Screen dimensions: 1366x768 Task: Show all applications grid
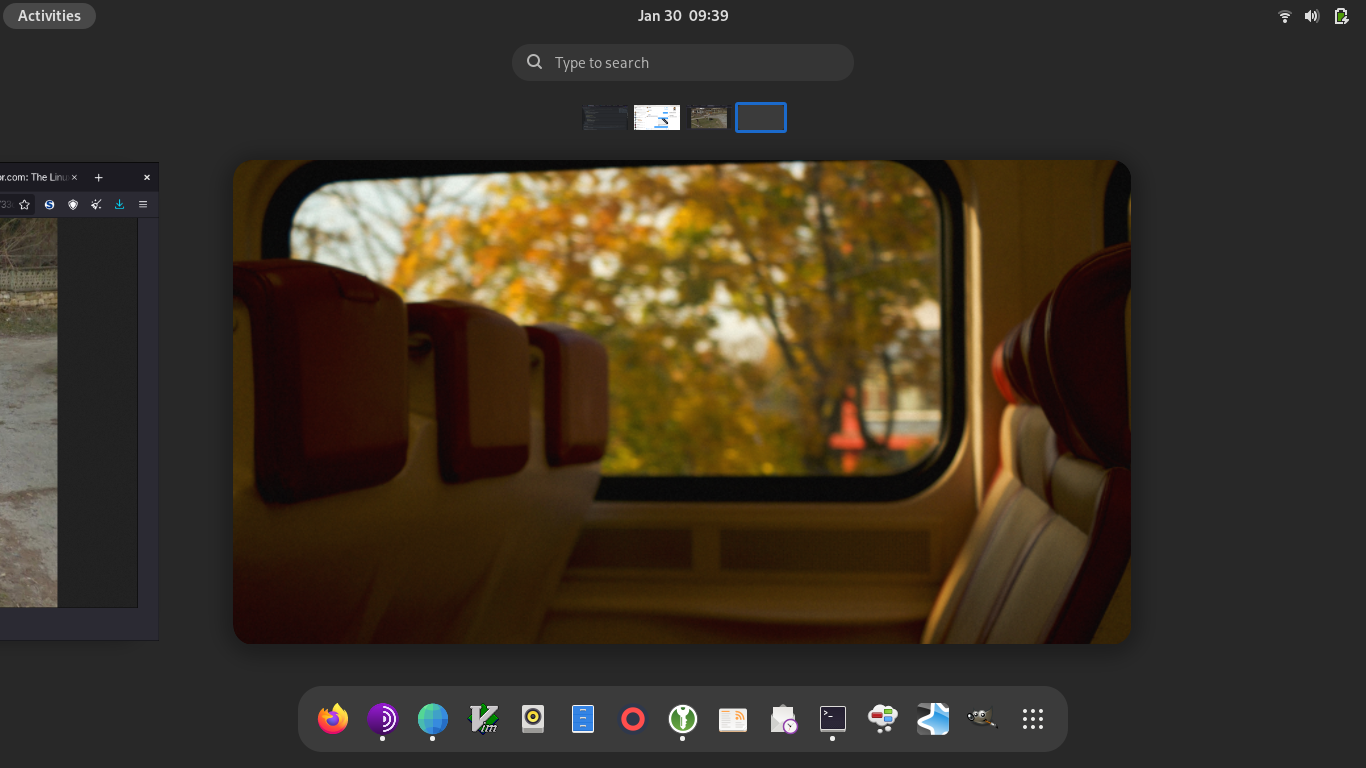point(1033,719)
